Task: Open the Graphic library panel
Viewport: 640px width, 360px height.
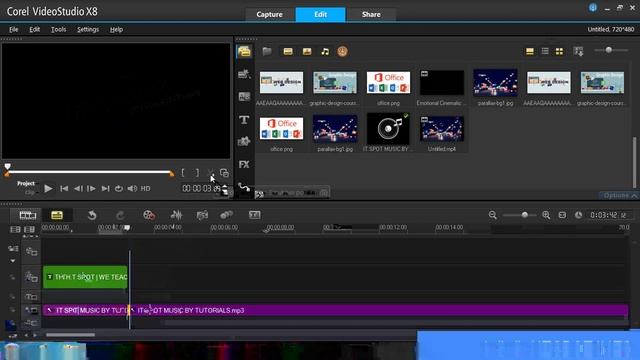Action: [244, 142]
